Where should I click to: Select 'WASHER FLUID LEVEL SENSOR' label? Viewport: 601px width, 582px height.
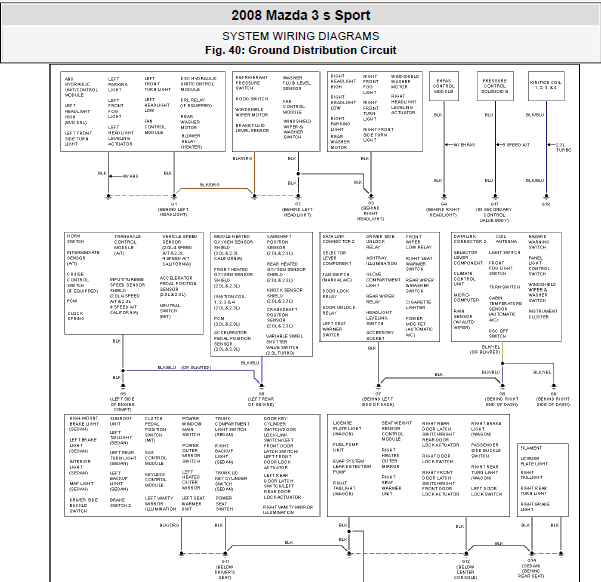297,83
